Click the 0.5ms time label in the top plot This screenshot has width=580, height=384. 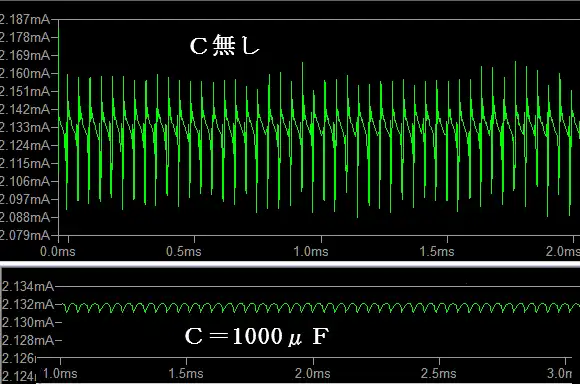point(184,252)
